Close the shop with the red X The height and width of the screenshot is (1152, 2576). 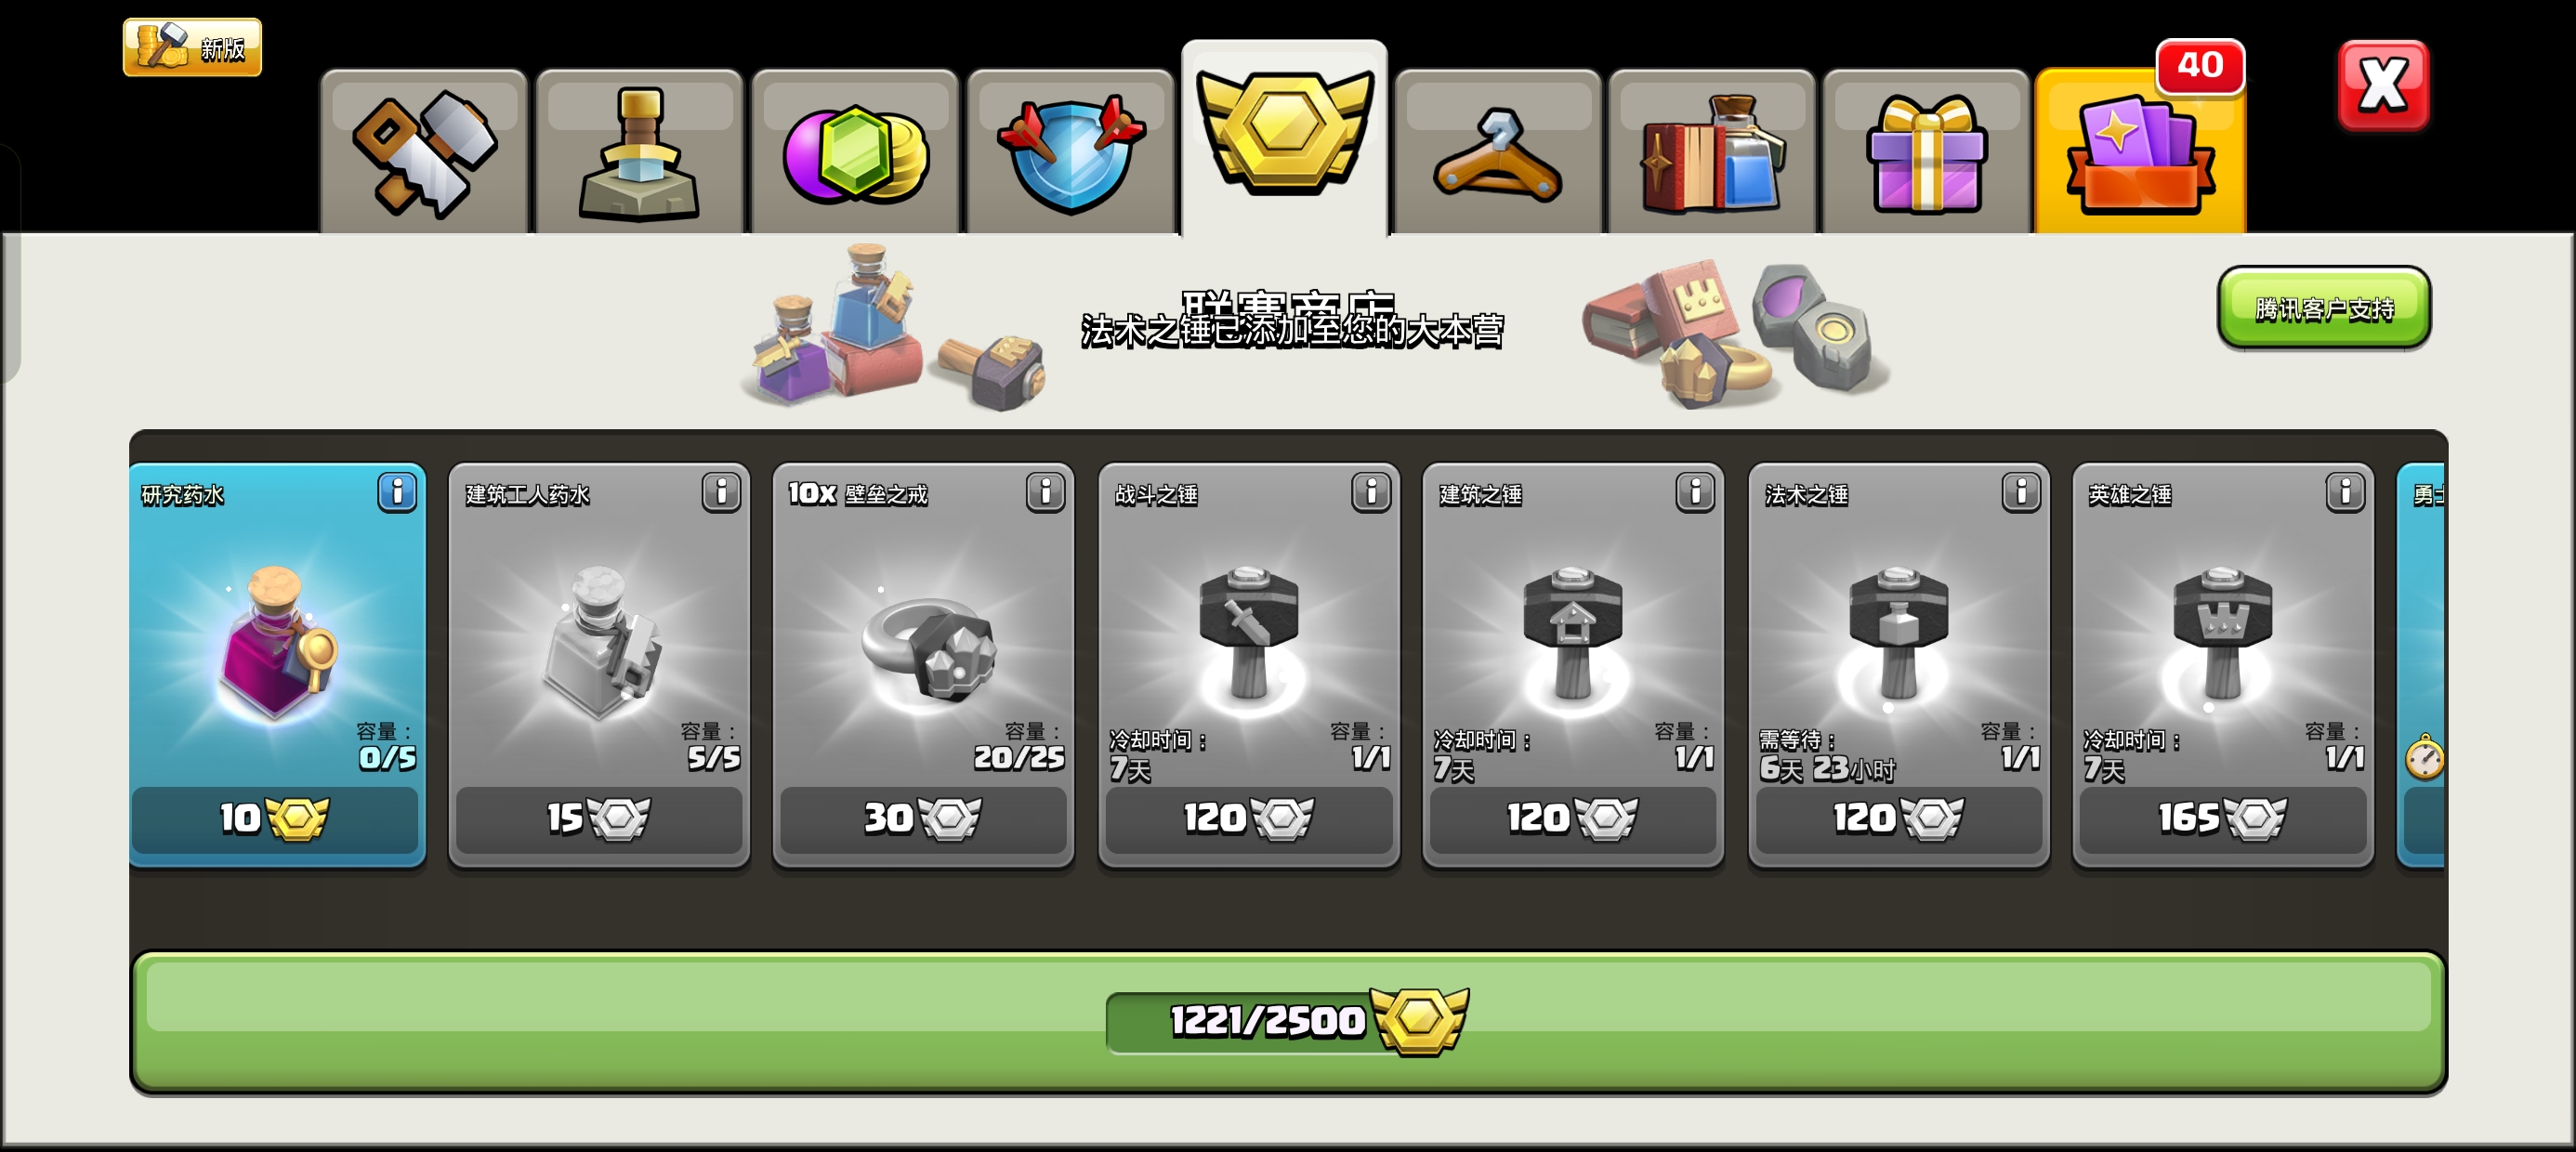pos(2383,85)
